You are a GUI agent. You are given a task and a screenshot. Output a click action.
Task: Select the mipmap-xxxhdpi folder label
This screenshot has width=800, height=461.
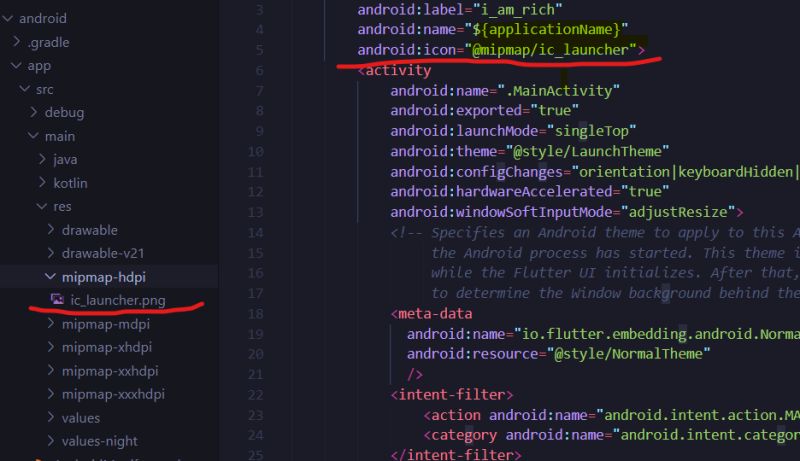pos(113,394)
